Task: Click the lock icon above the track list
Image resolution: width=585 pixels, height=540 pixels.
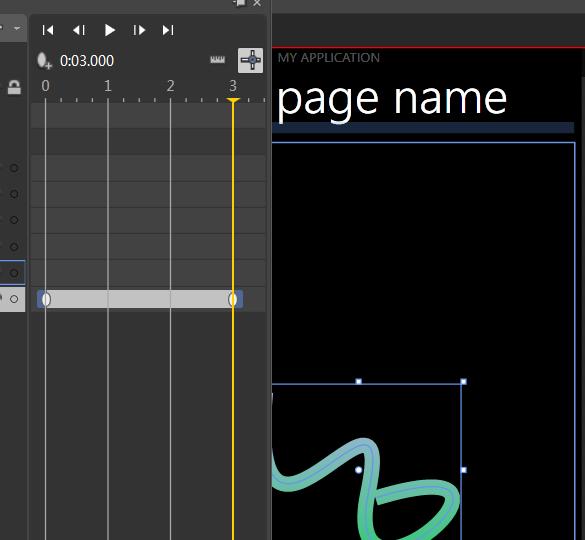Action: click(x=14, y=87)
